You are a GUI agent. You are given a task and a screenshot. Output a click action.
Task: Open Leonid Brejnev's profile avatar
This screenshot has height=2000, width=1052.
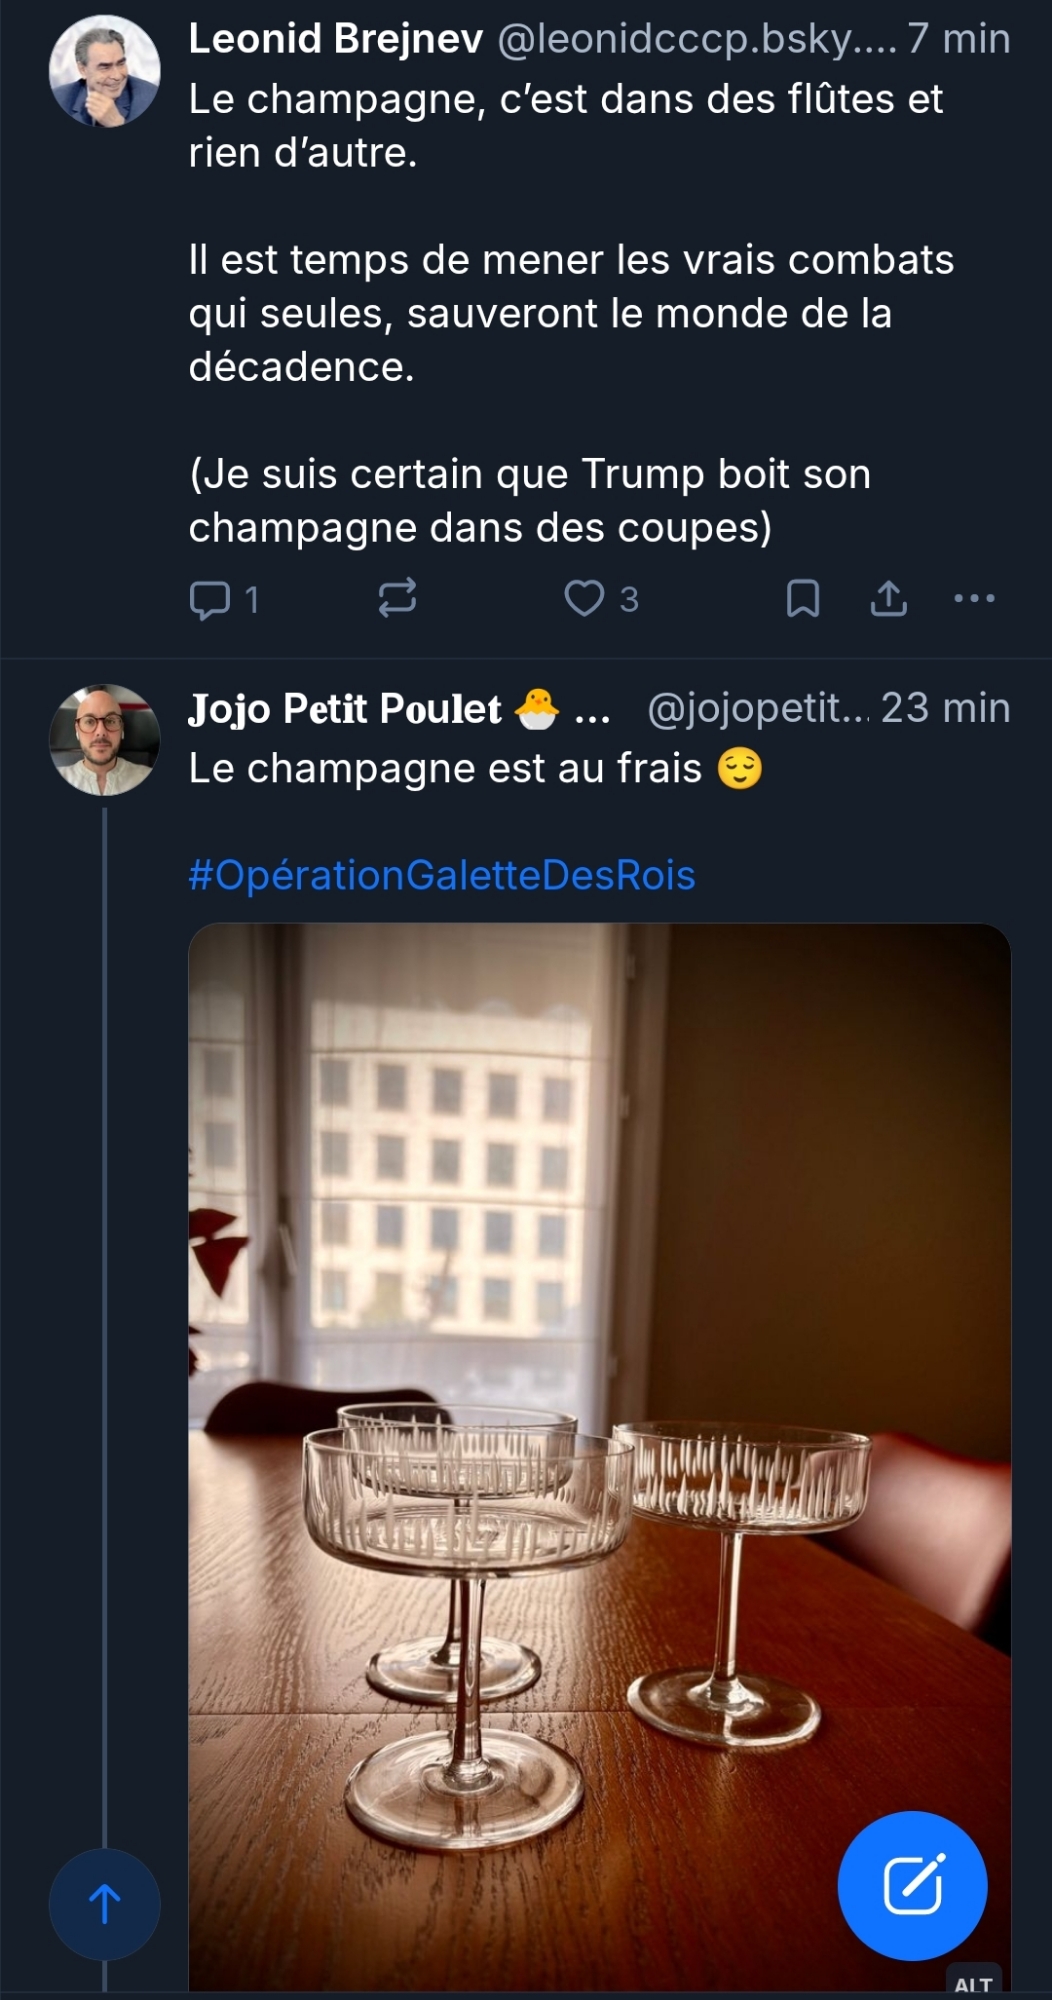tap(105, 70)
